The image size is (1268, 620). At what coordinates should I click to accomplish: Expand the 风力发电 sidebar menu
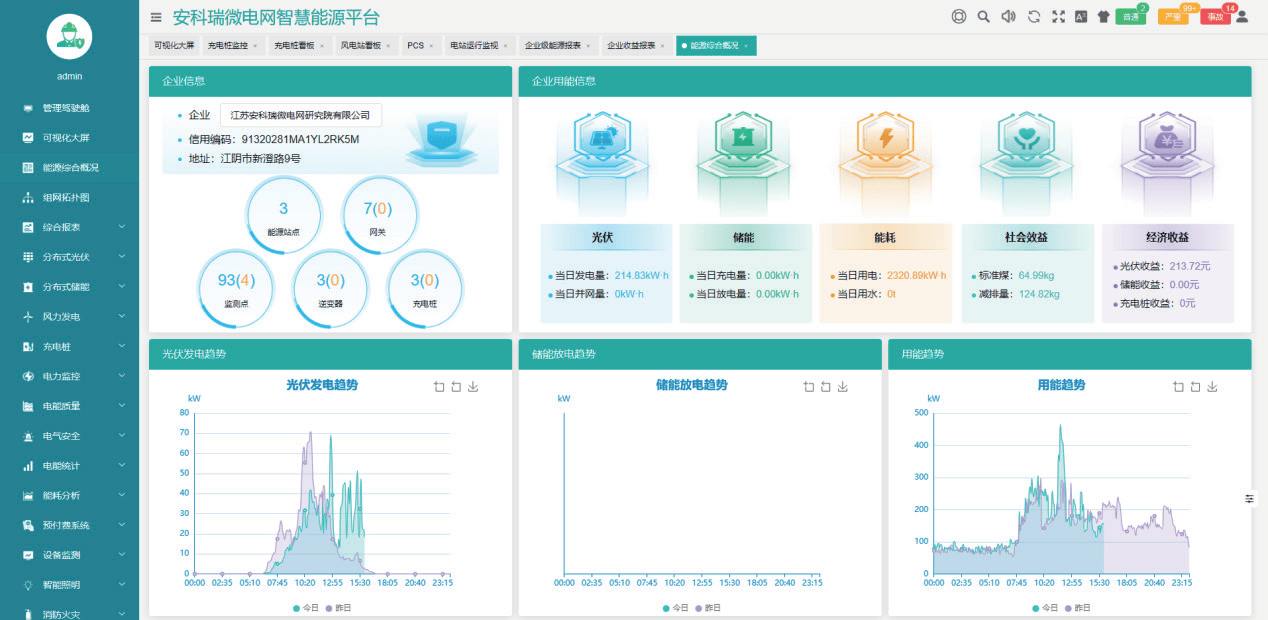click(69, 317)
